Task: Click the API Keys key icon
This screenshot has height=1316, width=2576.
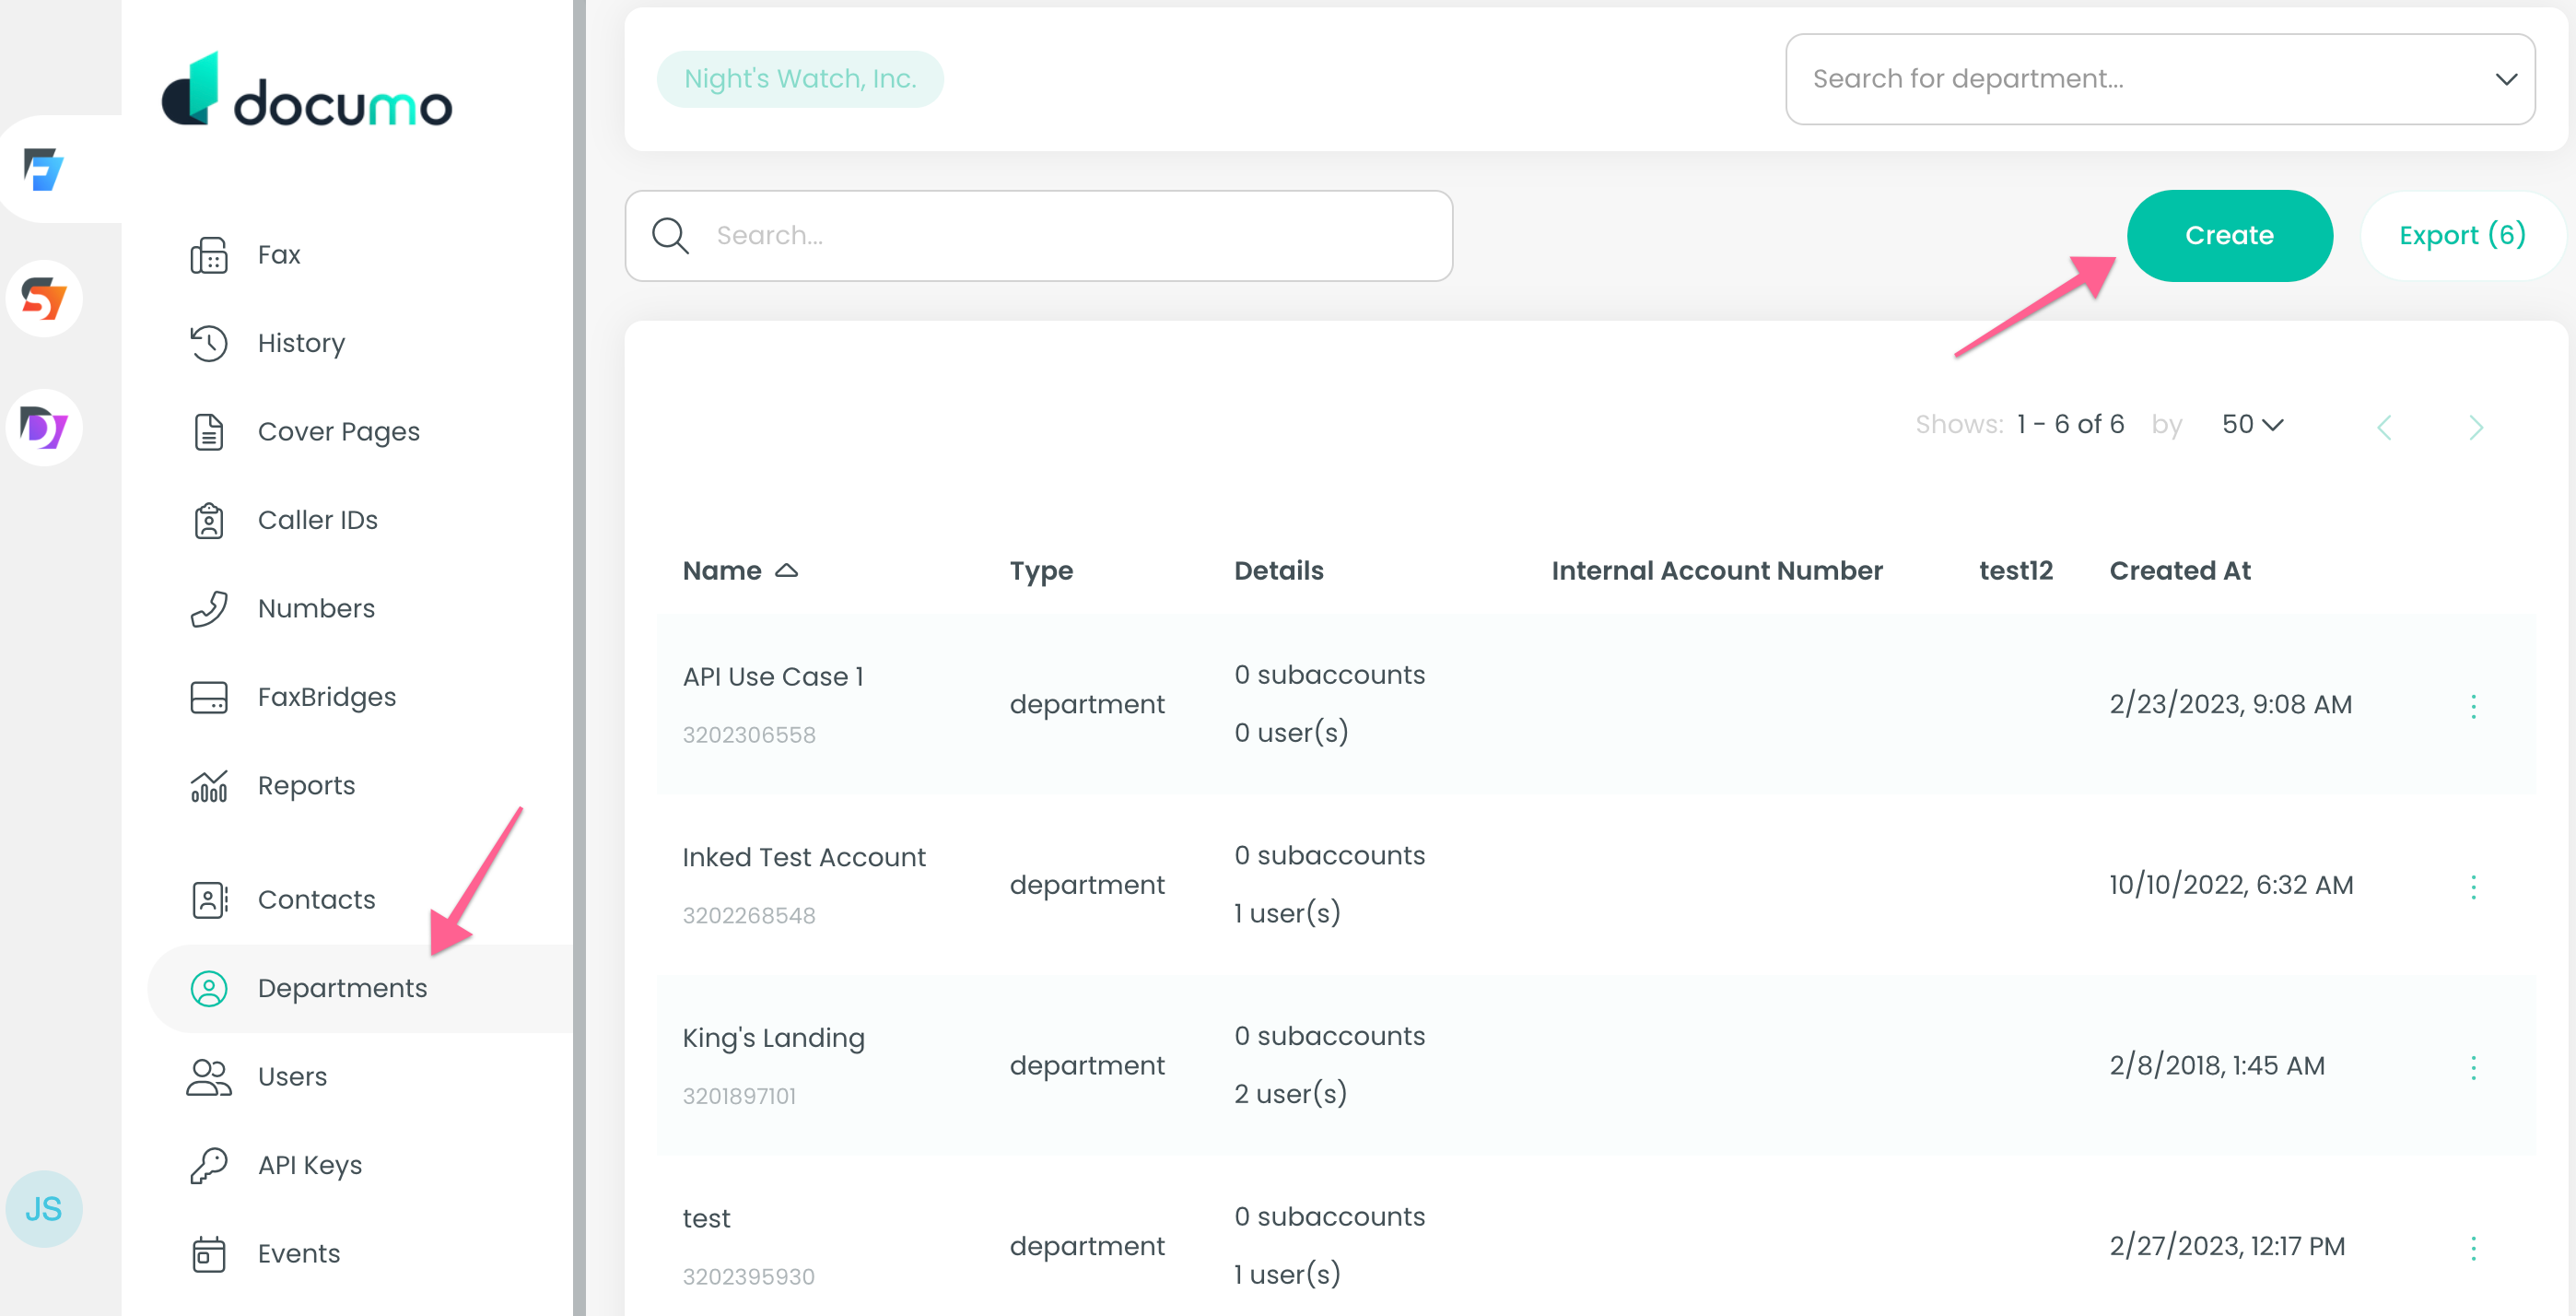Action: coord(209,1165)
